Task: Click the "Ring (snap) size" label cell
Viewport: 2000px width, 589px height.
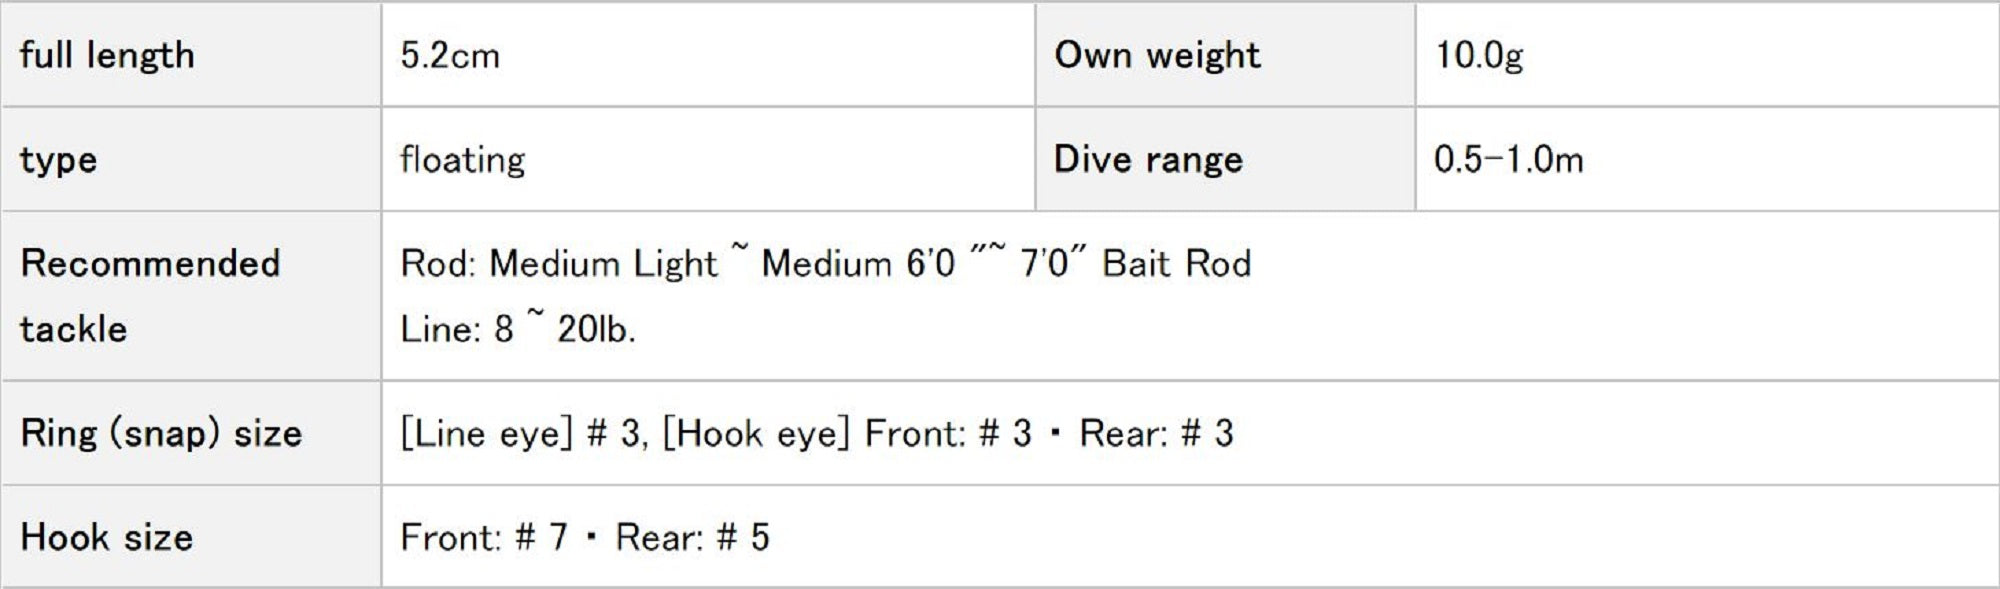Action: (x=161, y=434)
